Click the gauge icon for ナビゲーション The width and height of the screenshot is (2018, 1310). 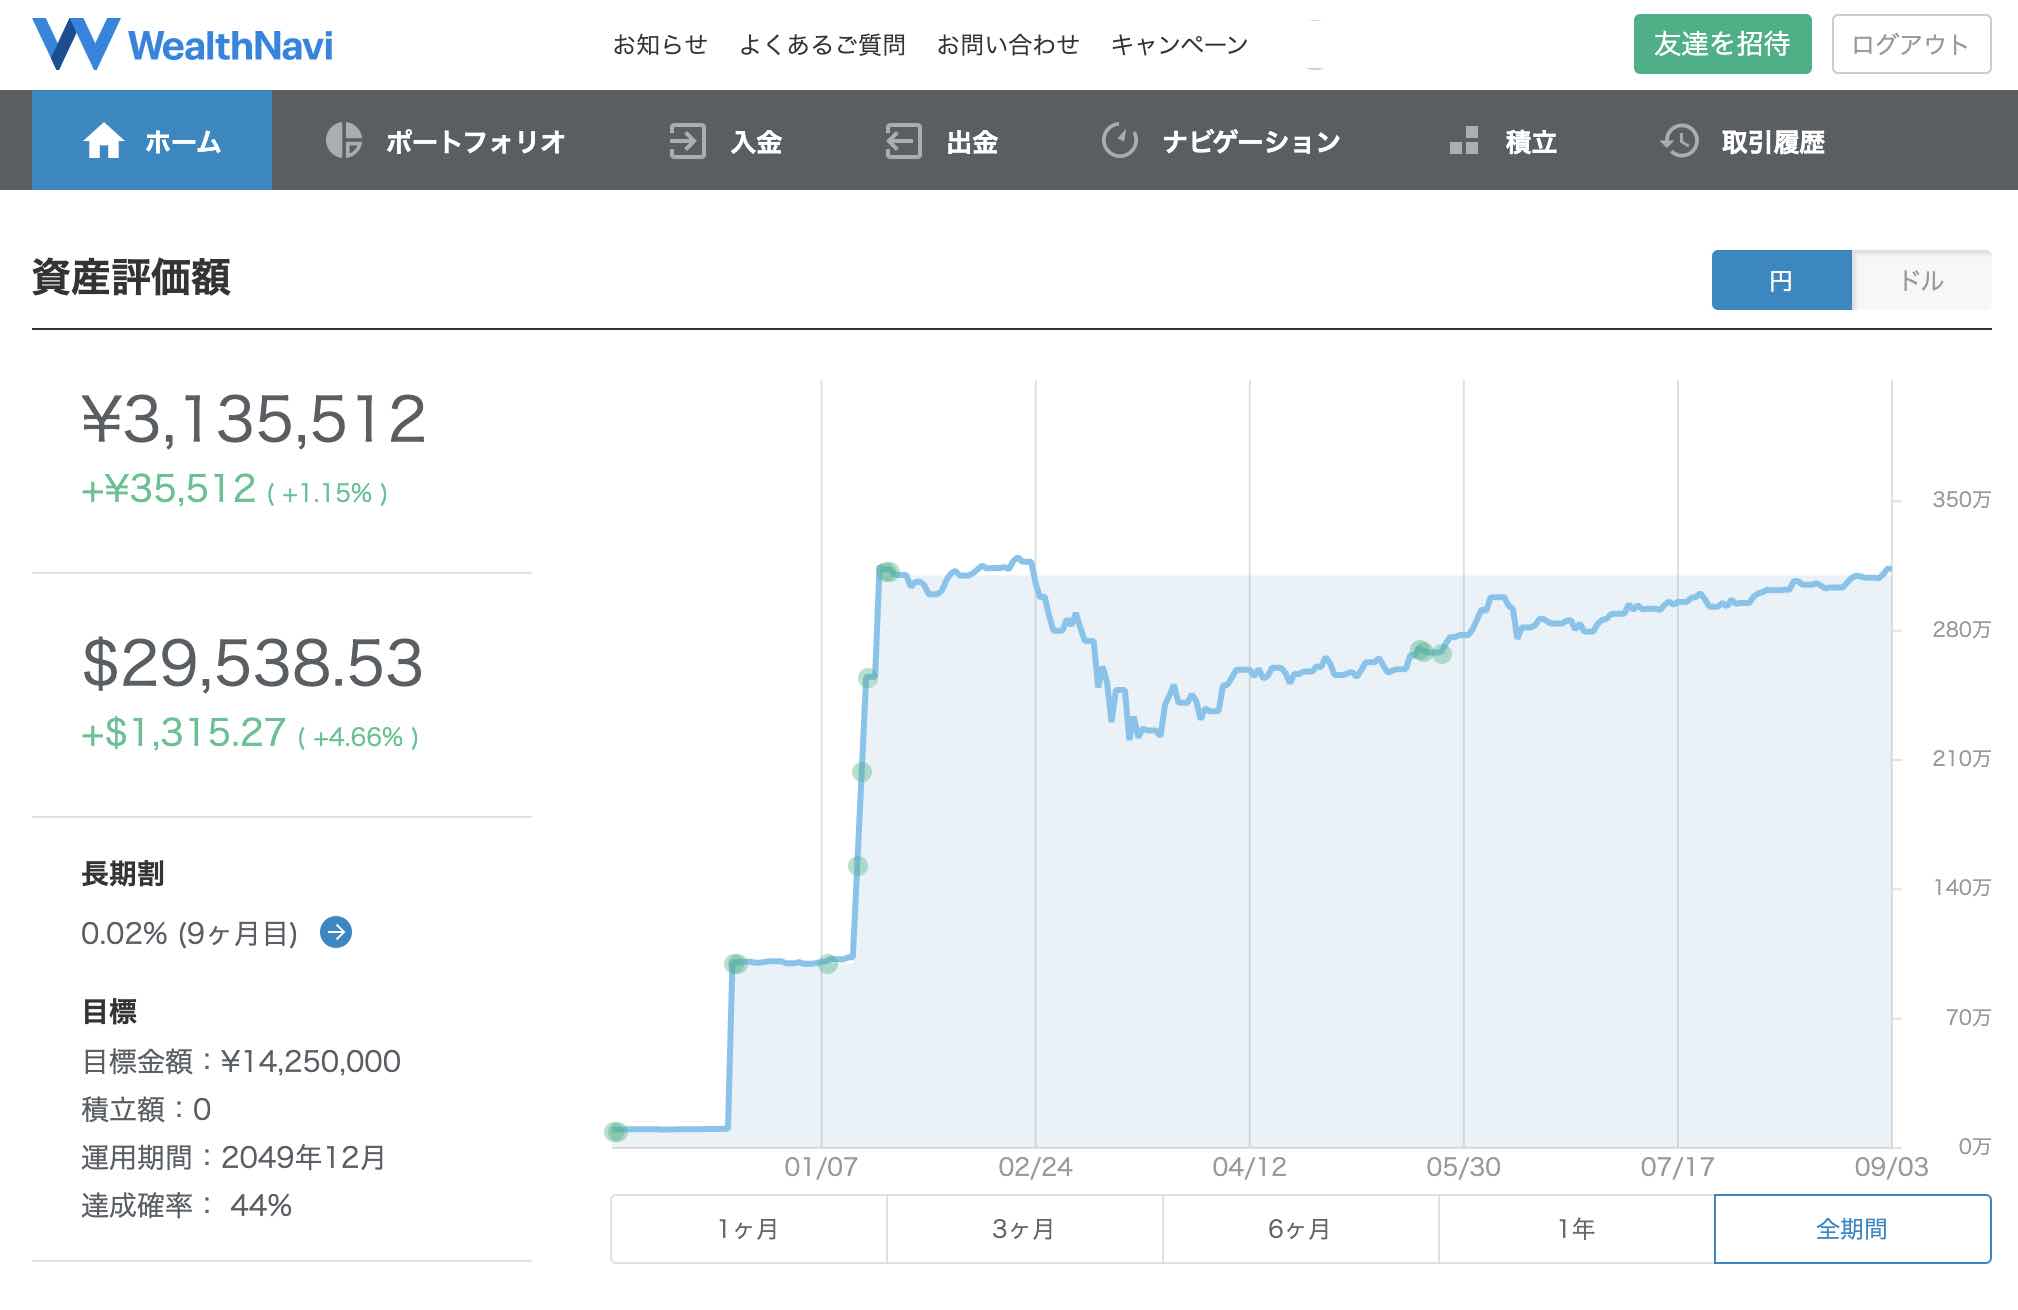pos(1120,140)
